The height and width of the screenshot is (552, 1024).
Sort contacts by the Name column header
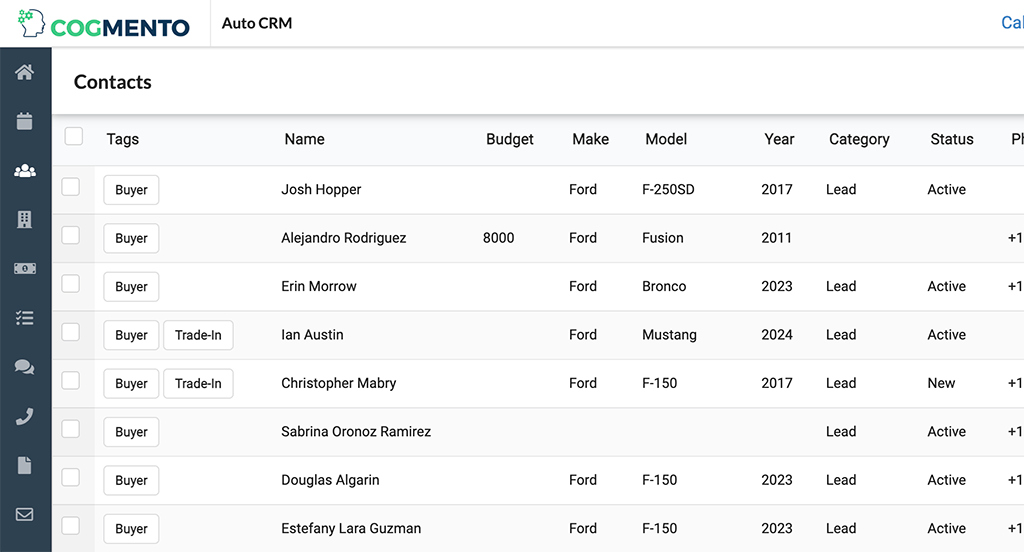tap(304, 139)
